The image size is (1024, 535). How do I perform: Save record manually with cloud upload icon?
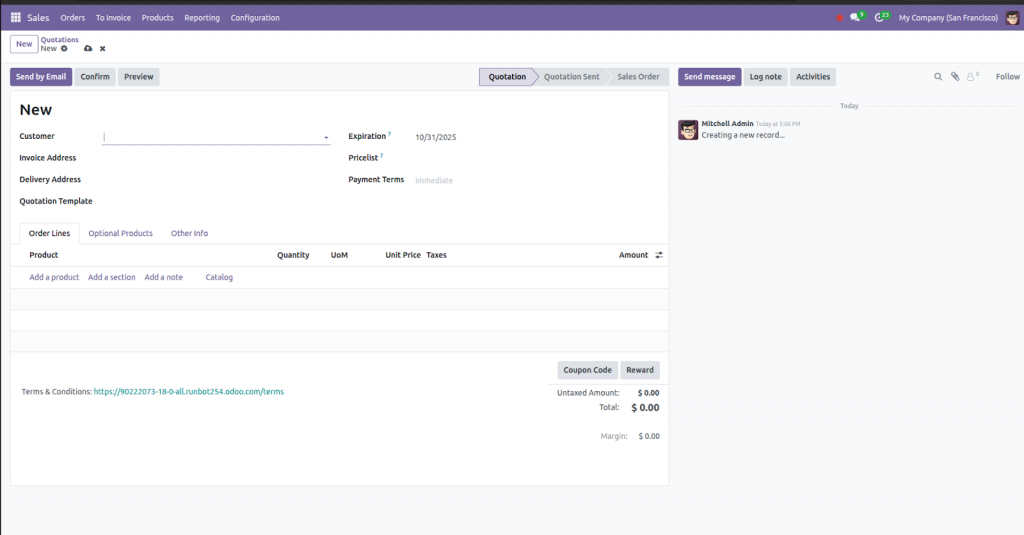(x=88, y=48)
